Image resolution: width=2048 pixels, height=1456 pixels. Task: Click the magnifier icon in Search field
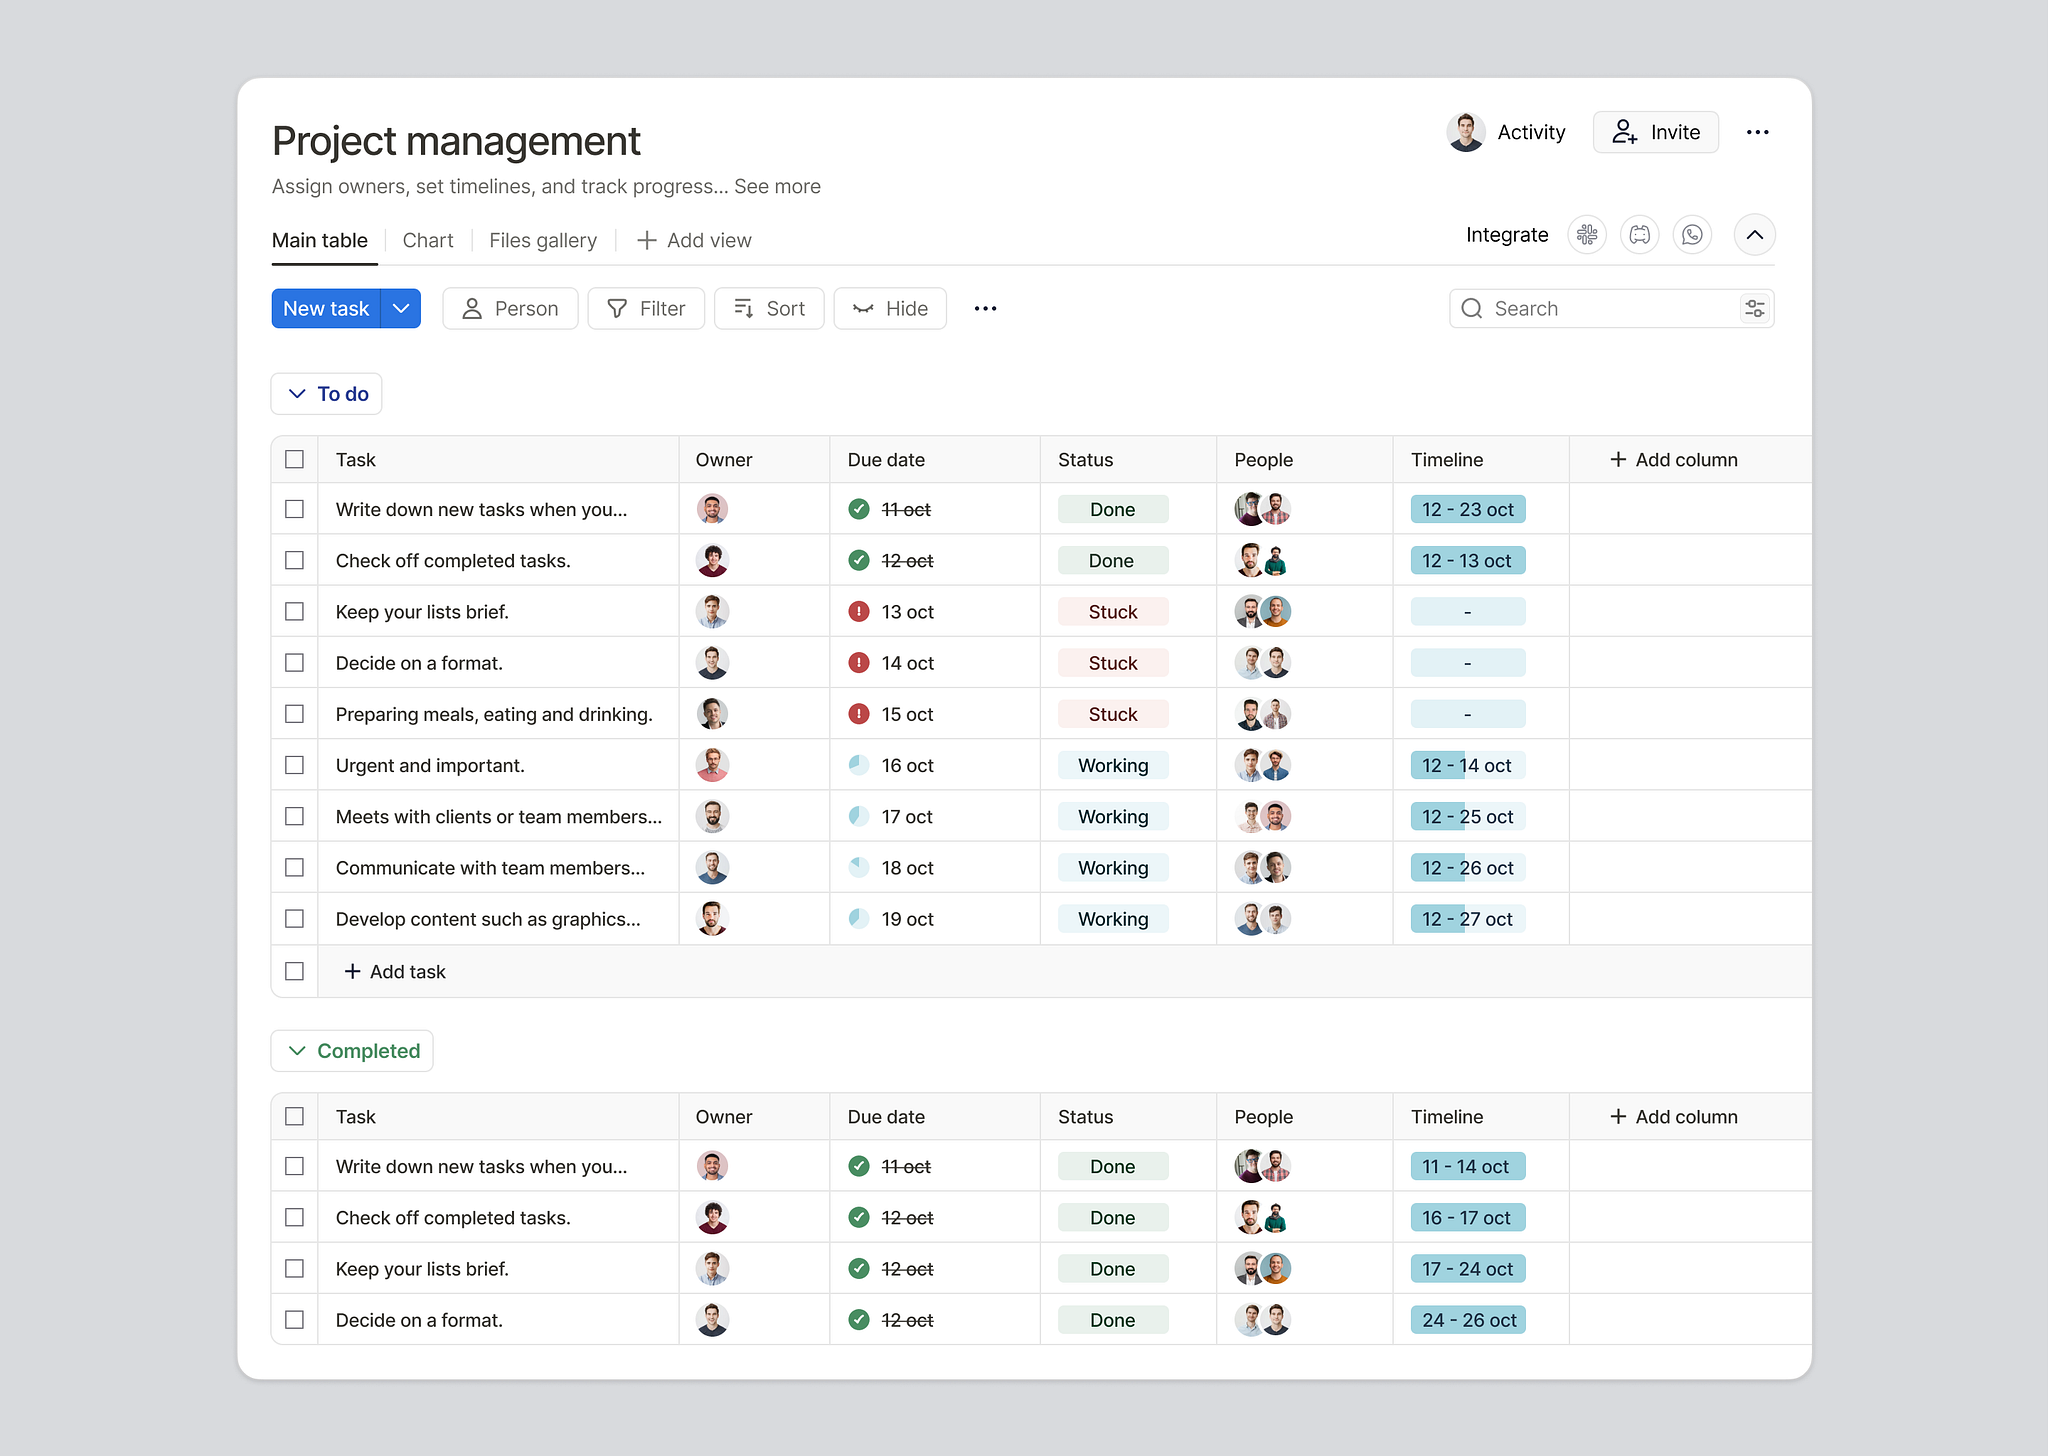tap(1472, 308)
